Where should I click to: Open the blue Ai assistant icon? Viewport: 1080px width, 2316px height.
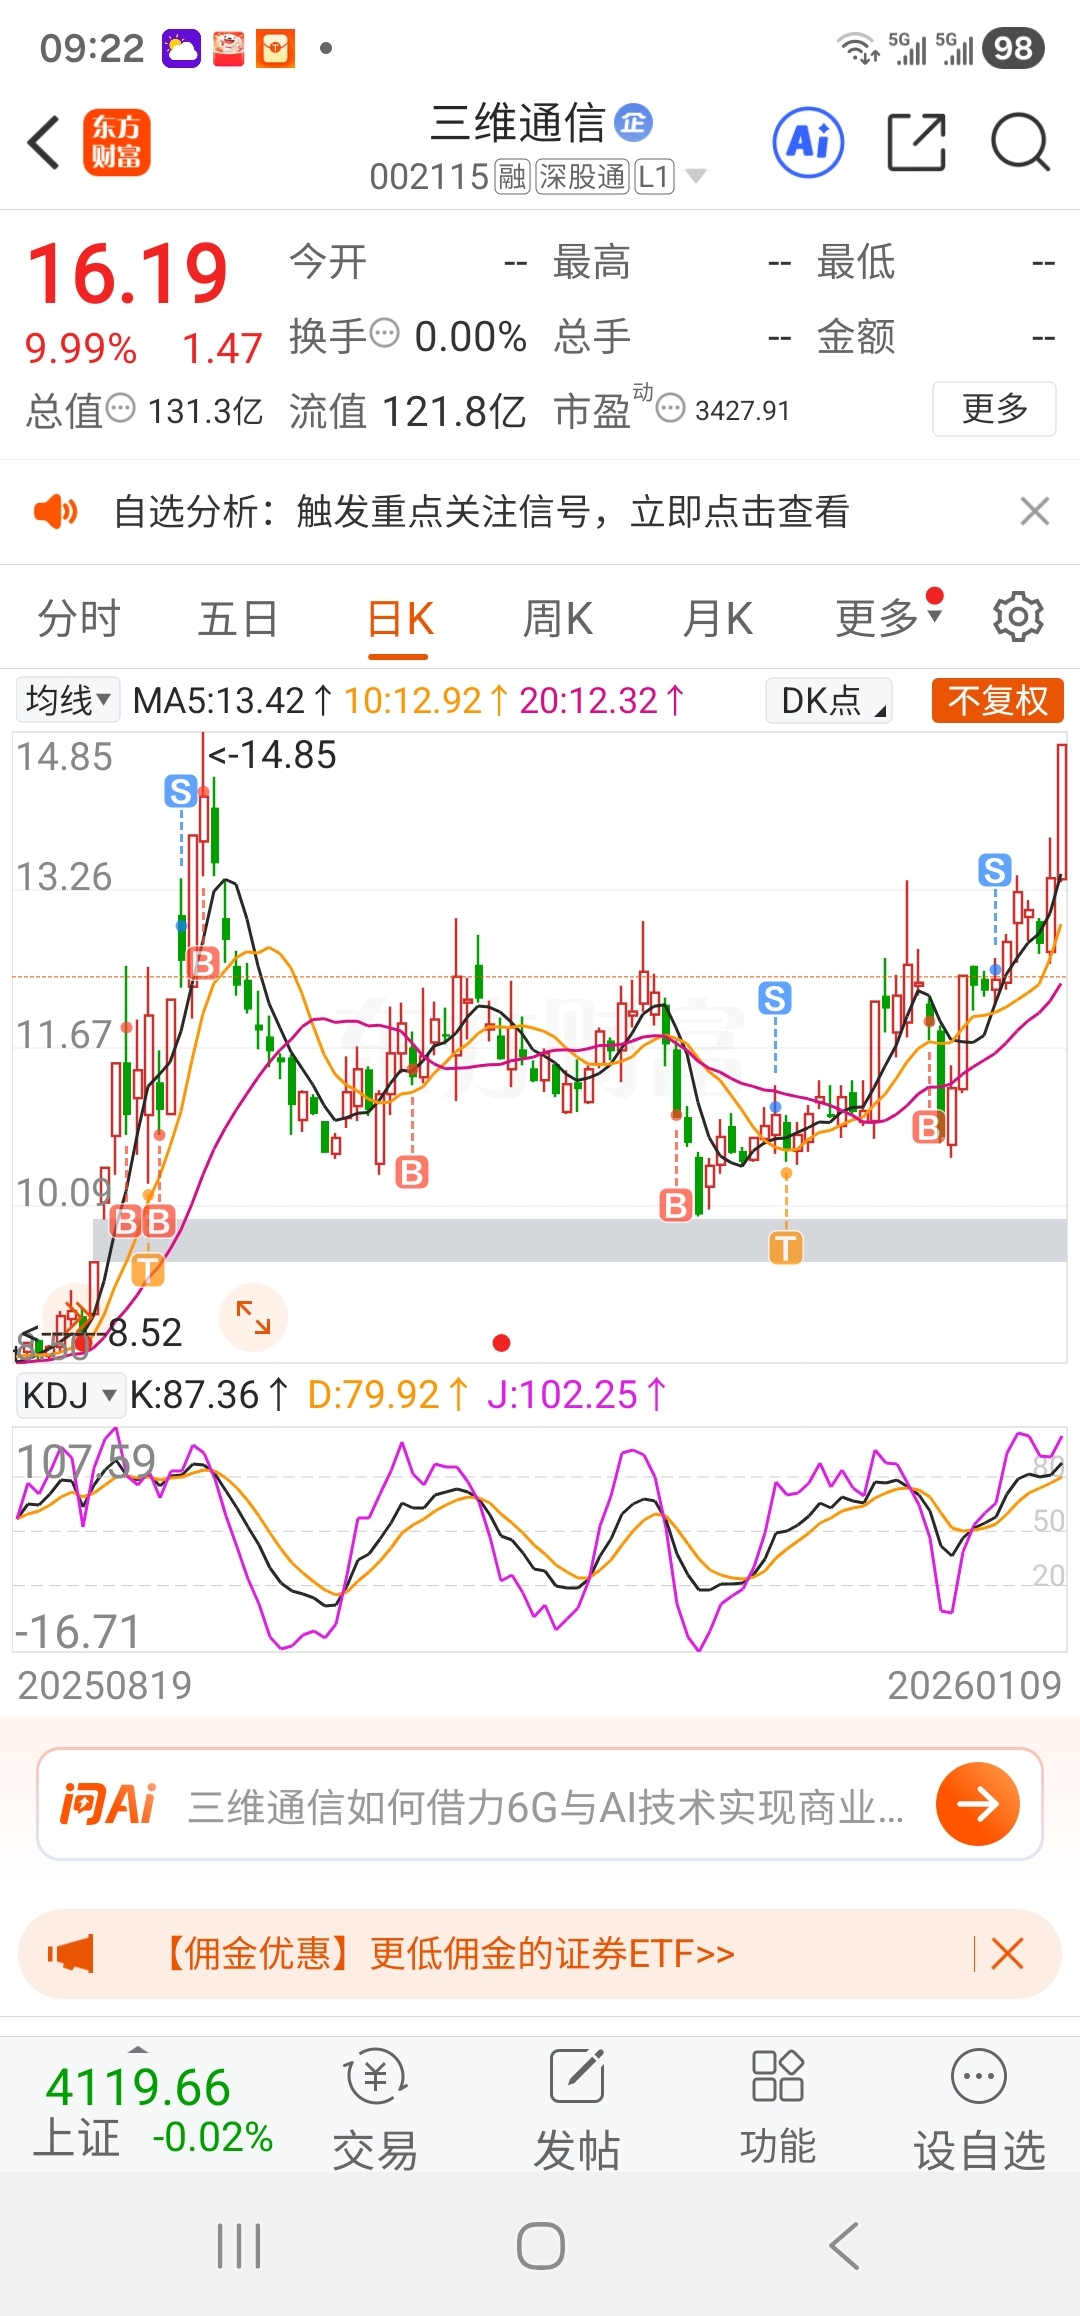click(x=808, y=142)
